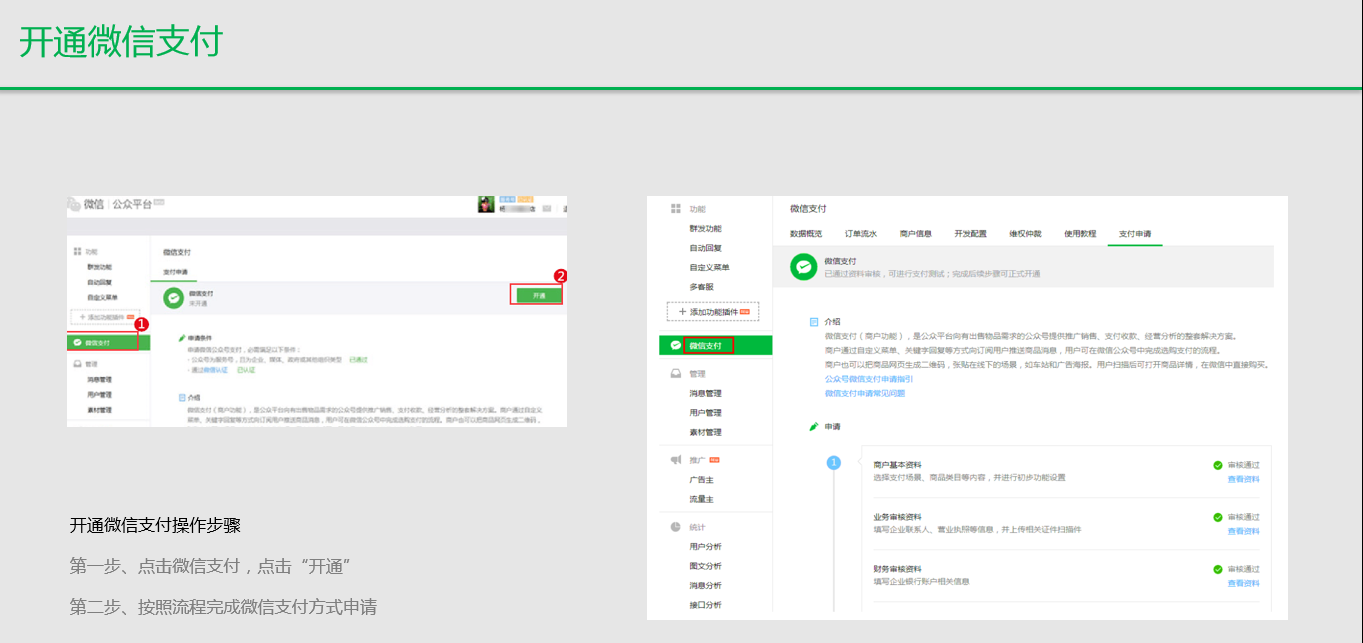Screen dimensions: 1363x643
Task: Click 查看资料 for 商户基本资料
Action: click(1244, 479)
